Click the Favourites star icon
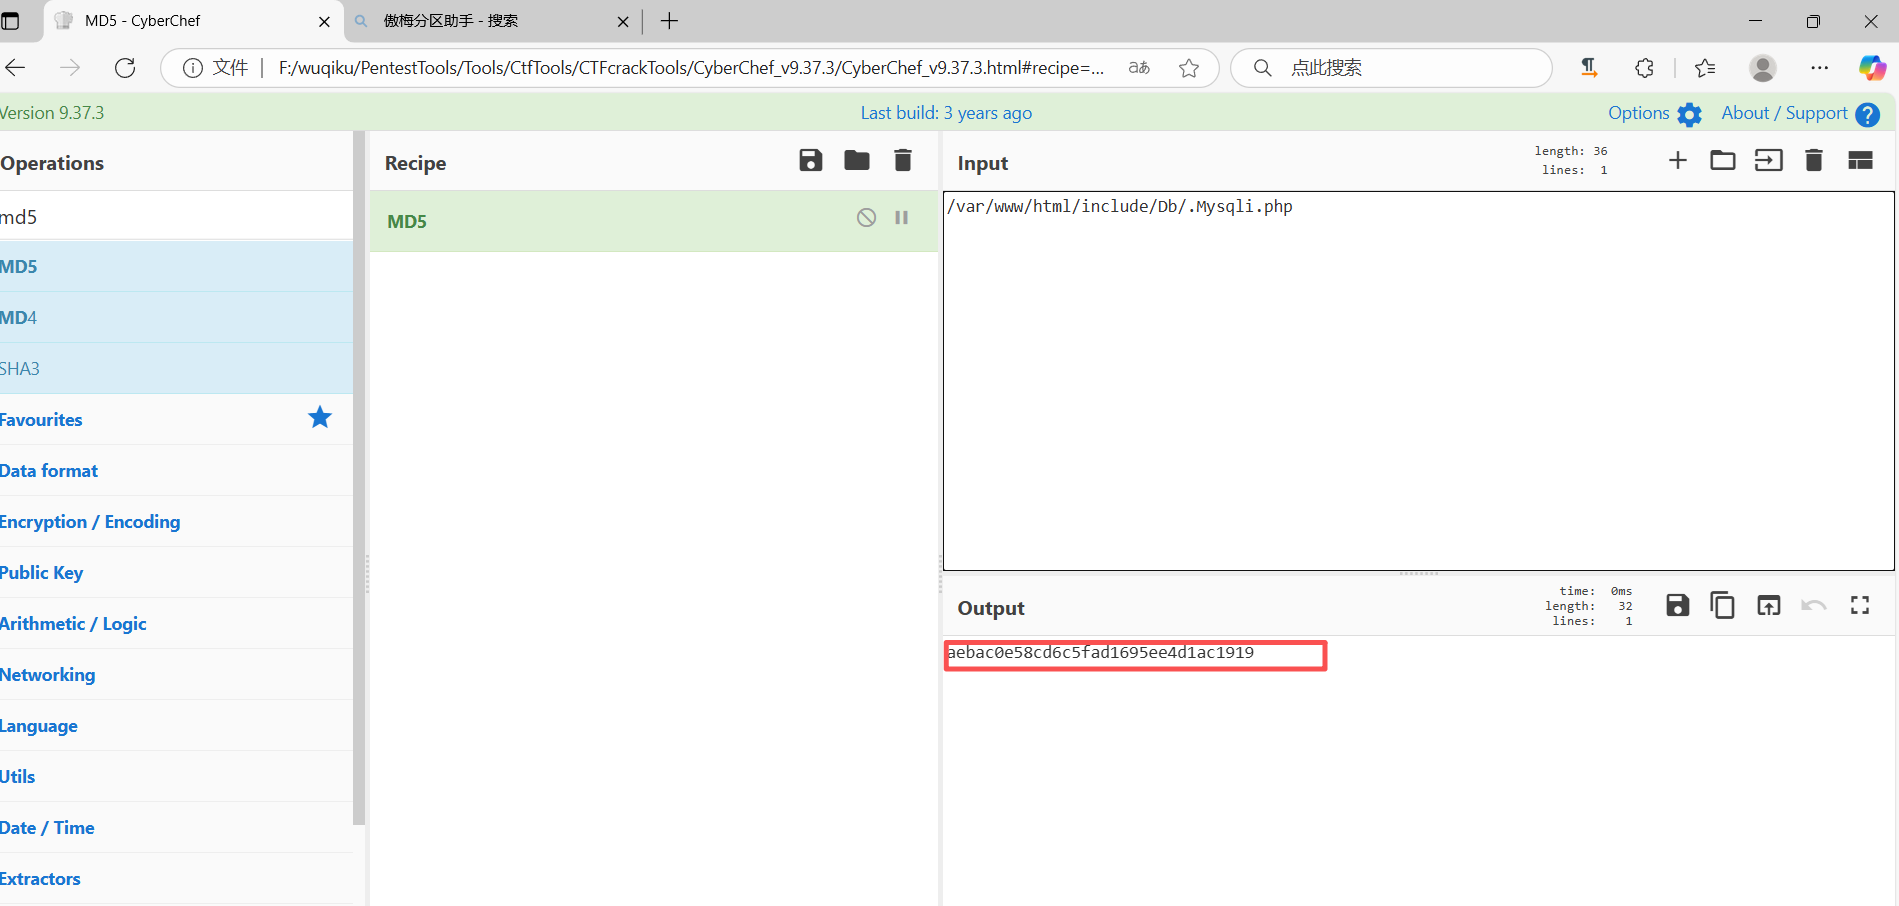1899x906 pixels. (x=320, y=417)
